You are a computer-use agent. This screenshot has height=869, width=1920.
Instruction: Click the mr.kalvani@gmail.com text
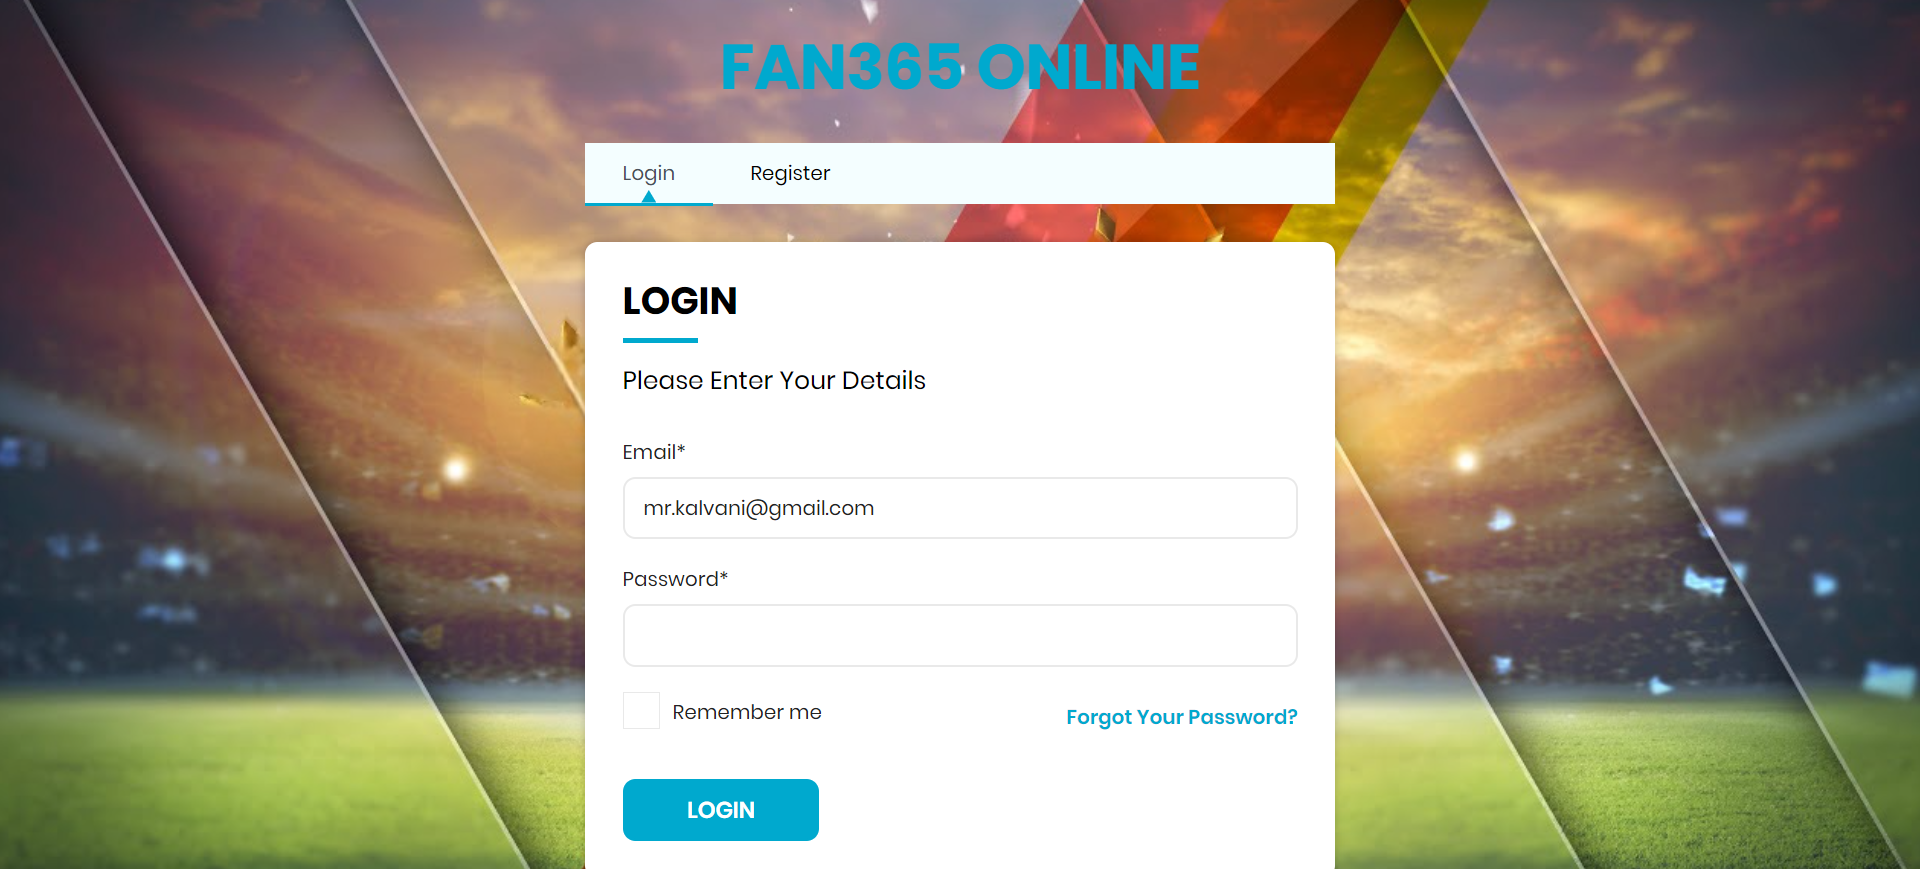759,508
